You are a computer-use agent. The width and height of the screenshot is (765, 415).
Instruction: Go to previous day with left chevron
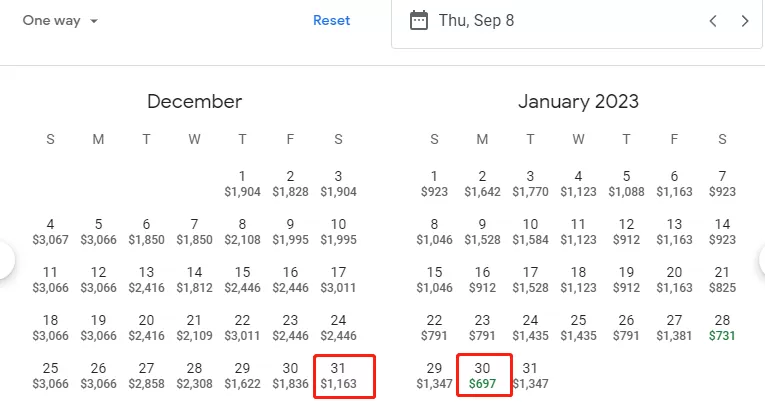713,21
